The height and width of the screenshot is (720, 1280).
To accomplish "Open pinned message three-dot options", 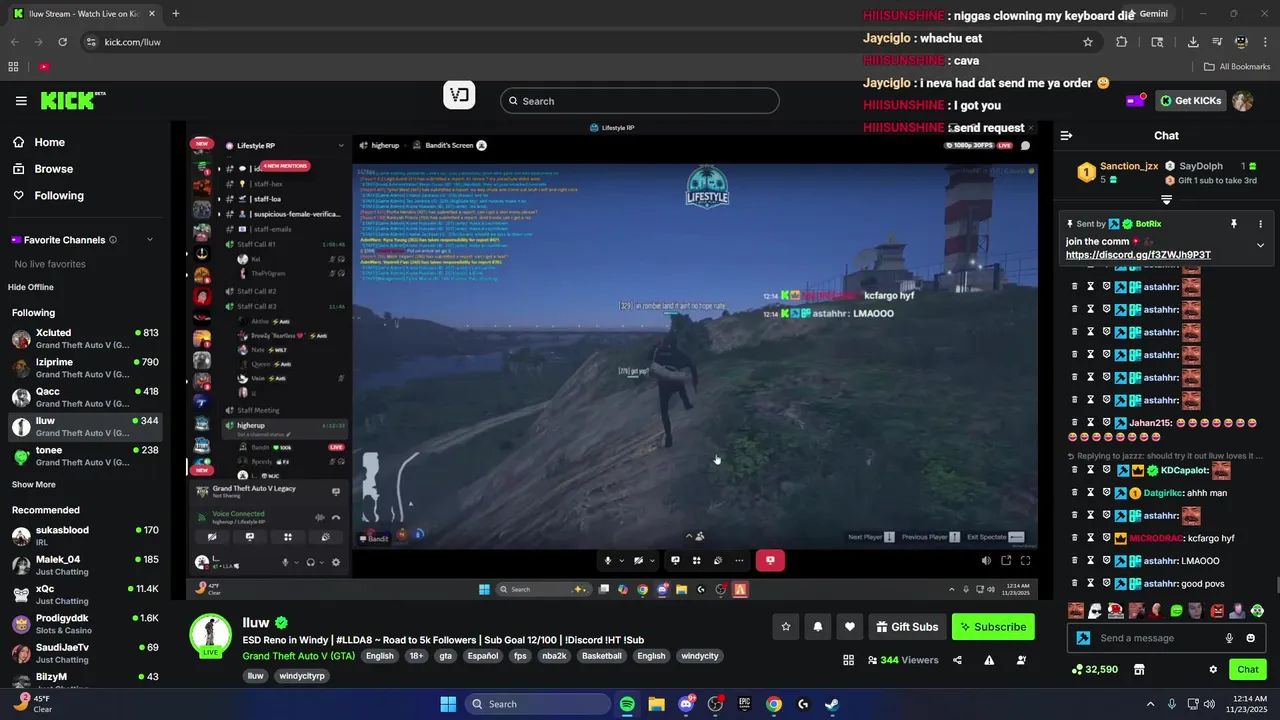I will pos(1260,224).
